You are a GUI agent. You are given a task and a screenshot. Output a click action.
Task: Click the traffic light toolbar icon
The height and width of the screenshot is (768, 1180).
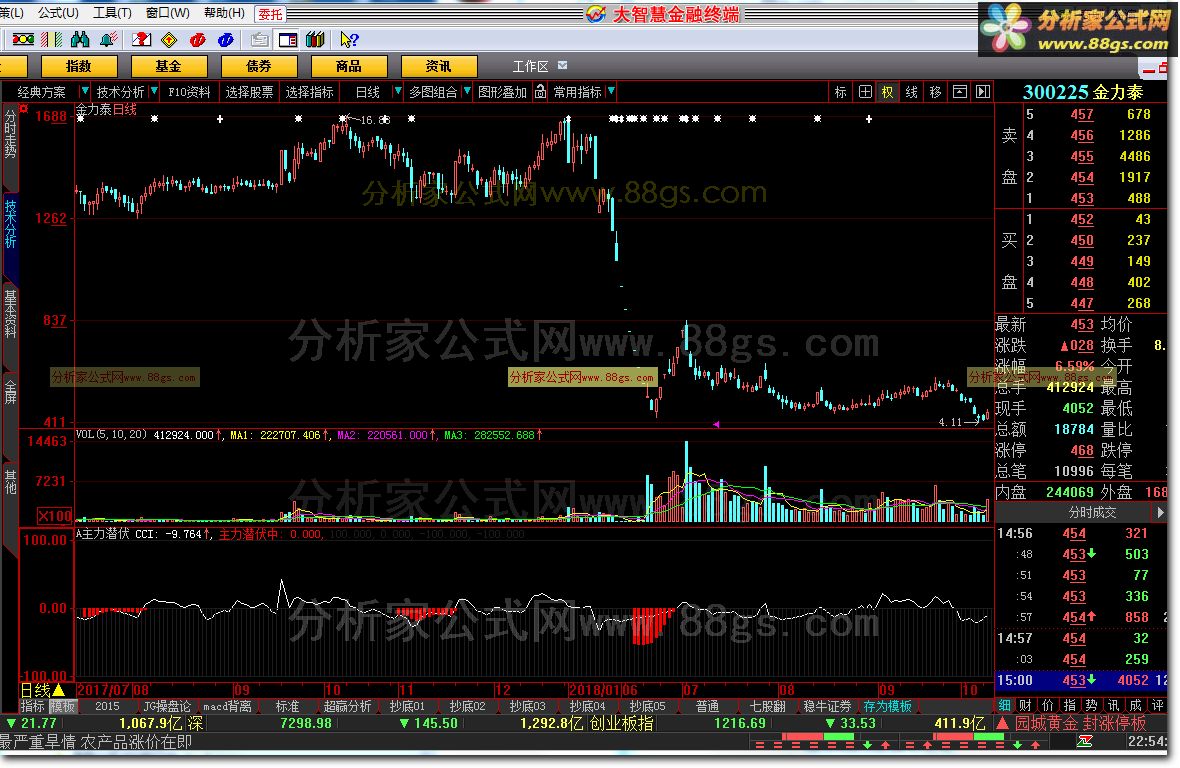[23, 40]
